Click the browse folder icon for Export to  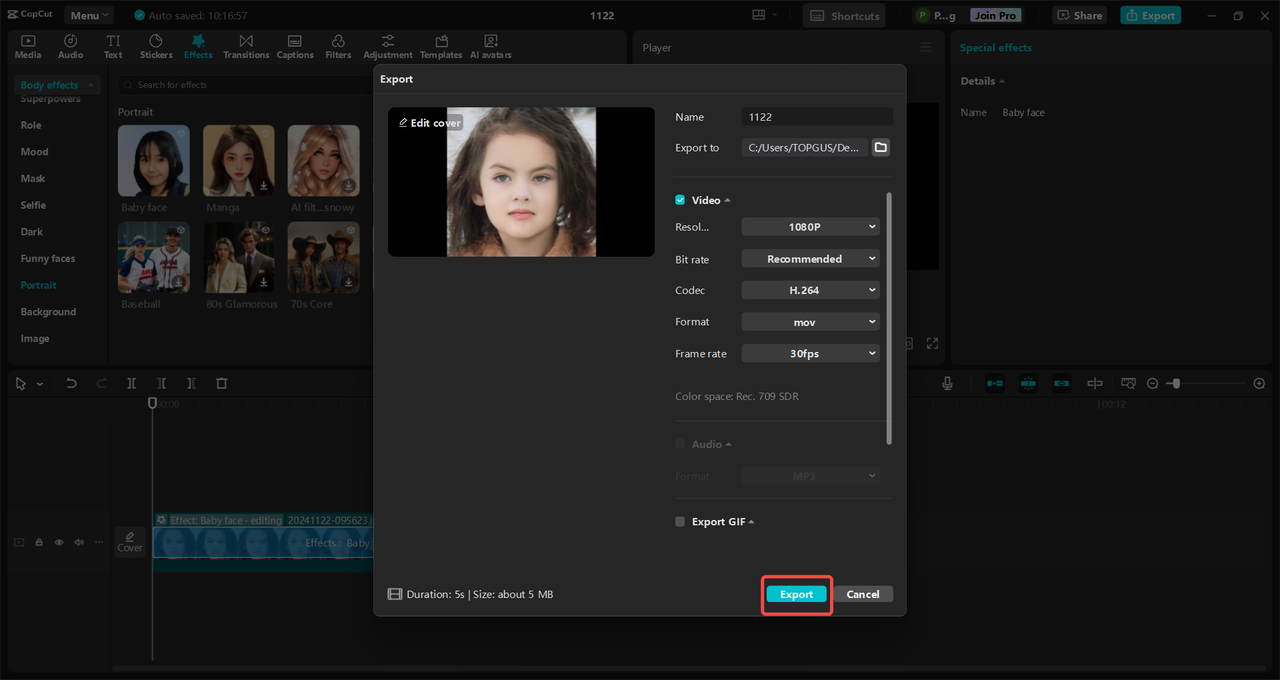tap(880, 147)
